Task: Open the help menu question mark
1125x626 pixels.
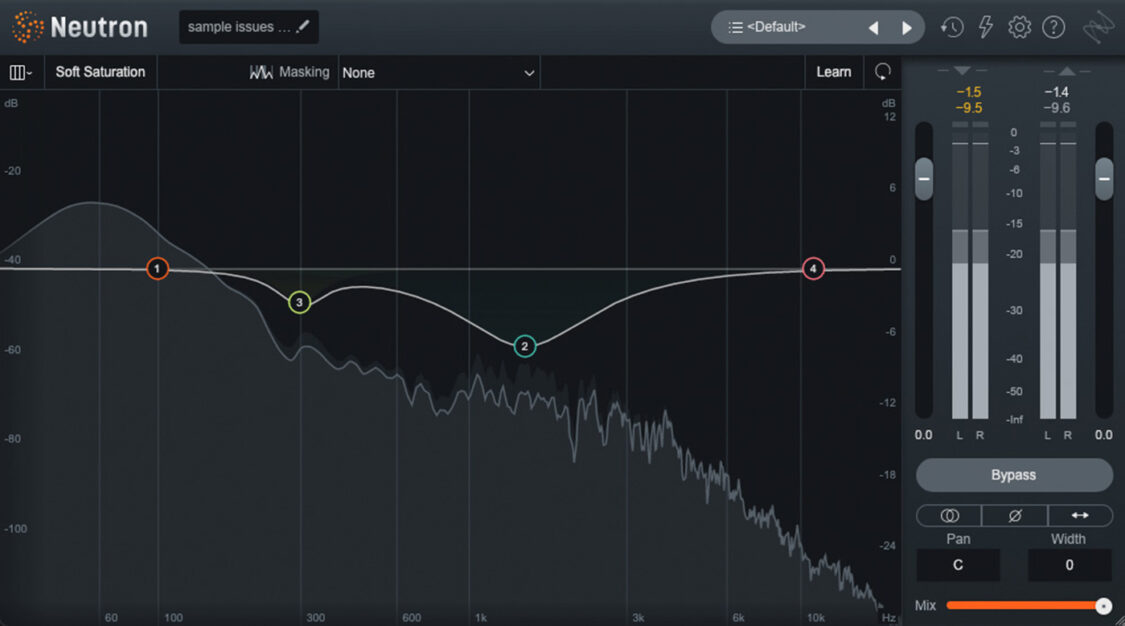Action: (x=1053, y=27)
